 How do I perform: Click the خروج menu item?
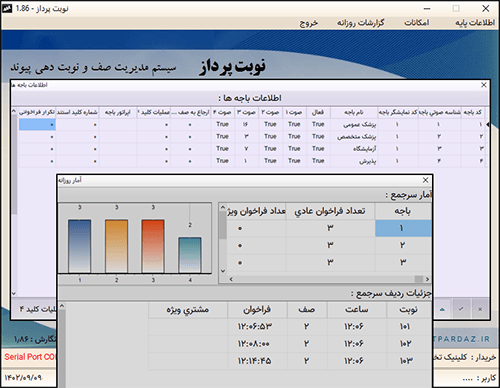click(x=309, y=23)
